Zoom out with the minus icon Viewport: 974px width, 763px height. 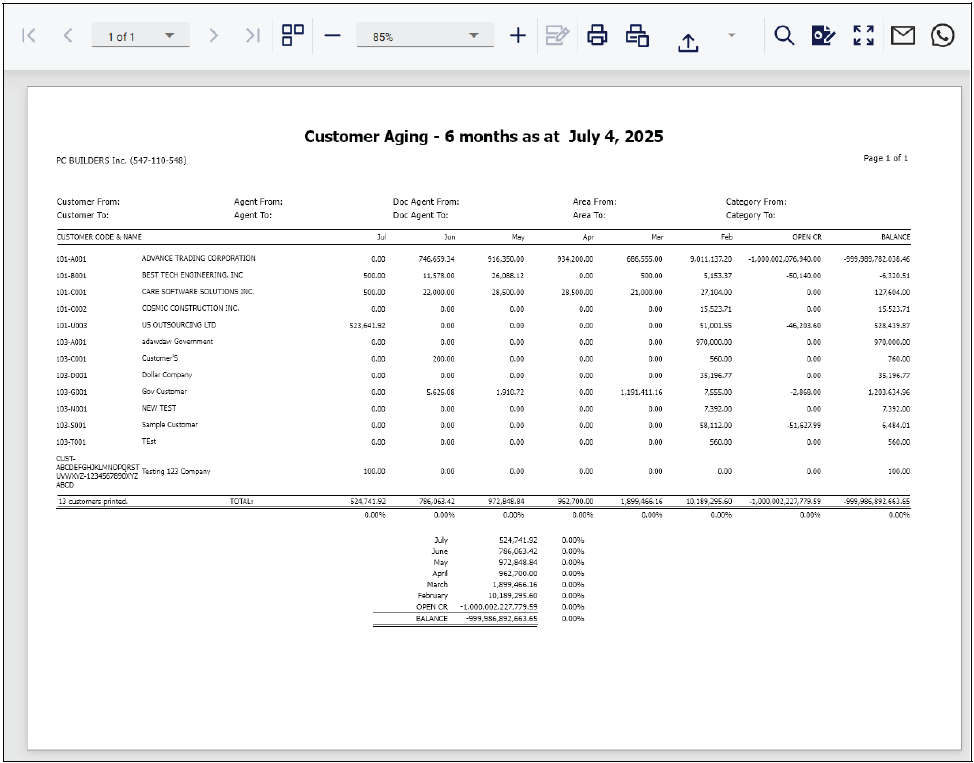[332, 35]
